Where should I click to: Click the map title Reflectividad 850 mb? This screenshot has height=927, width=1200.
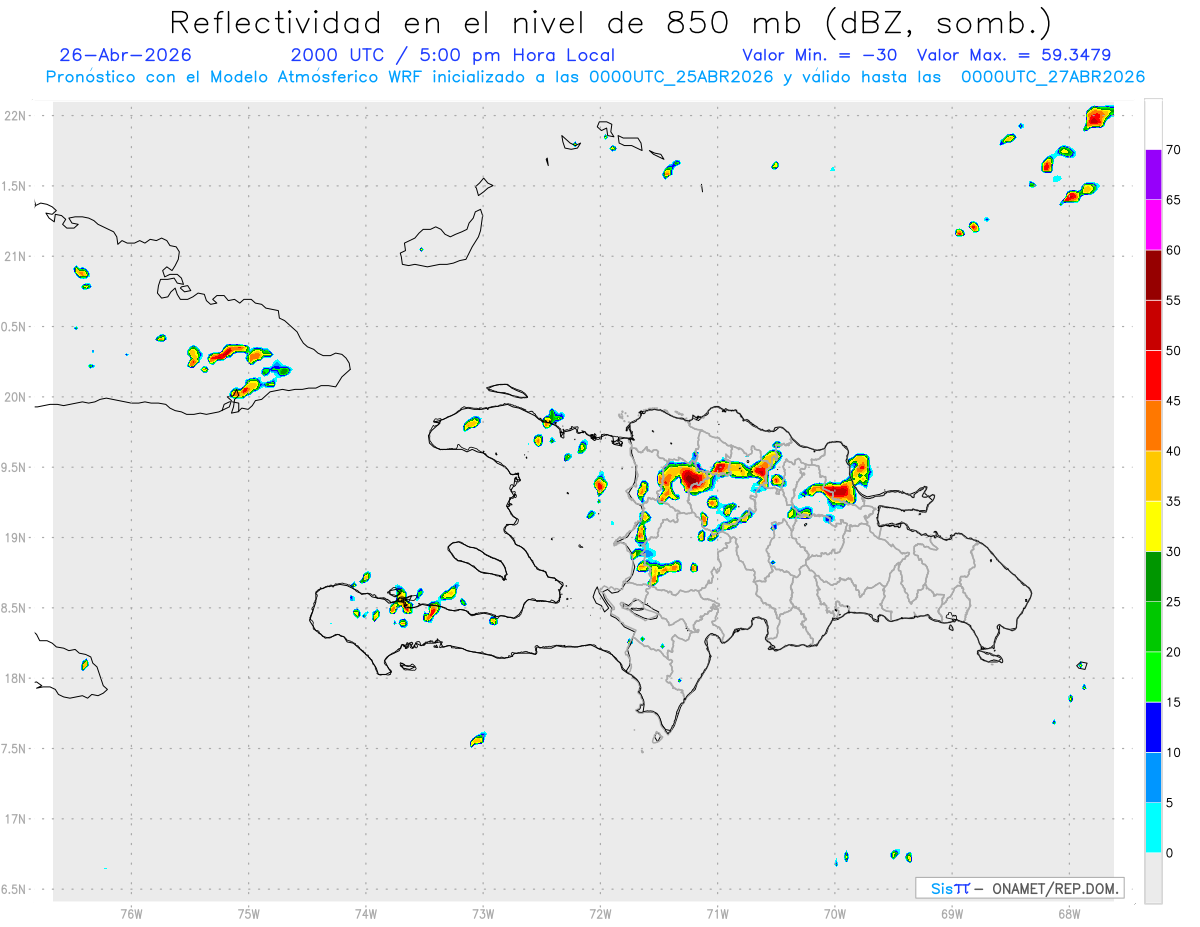[610, 22]
